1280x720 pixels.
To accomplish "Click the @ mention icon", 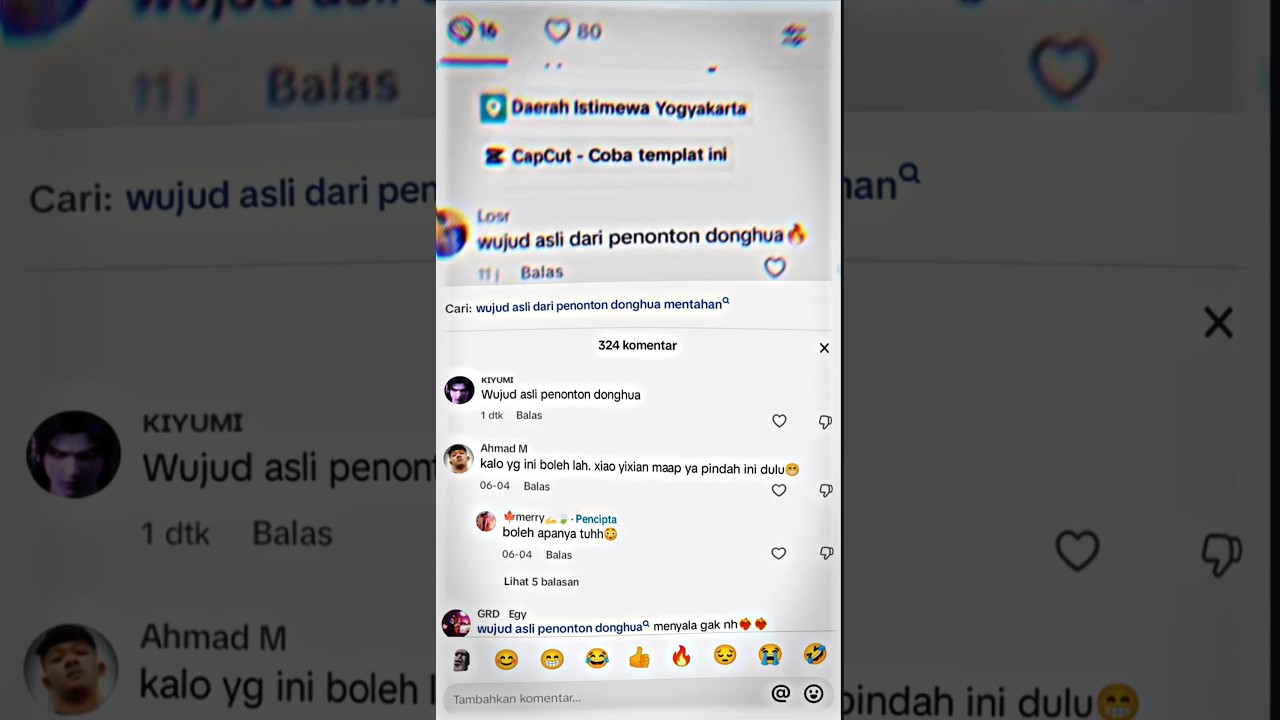I will [781, 693].
